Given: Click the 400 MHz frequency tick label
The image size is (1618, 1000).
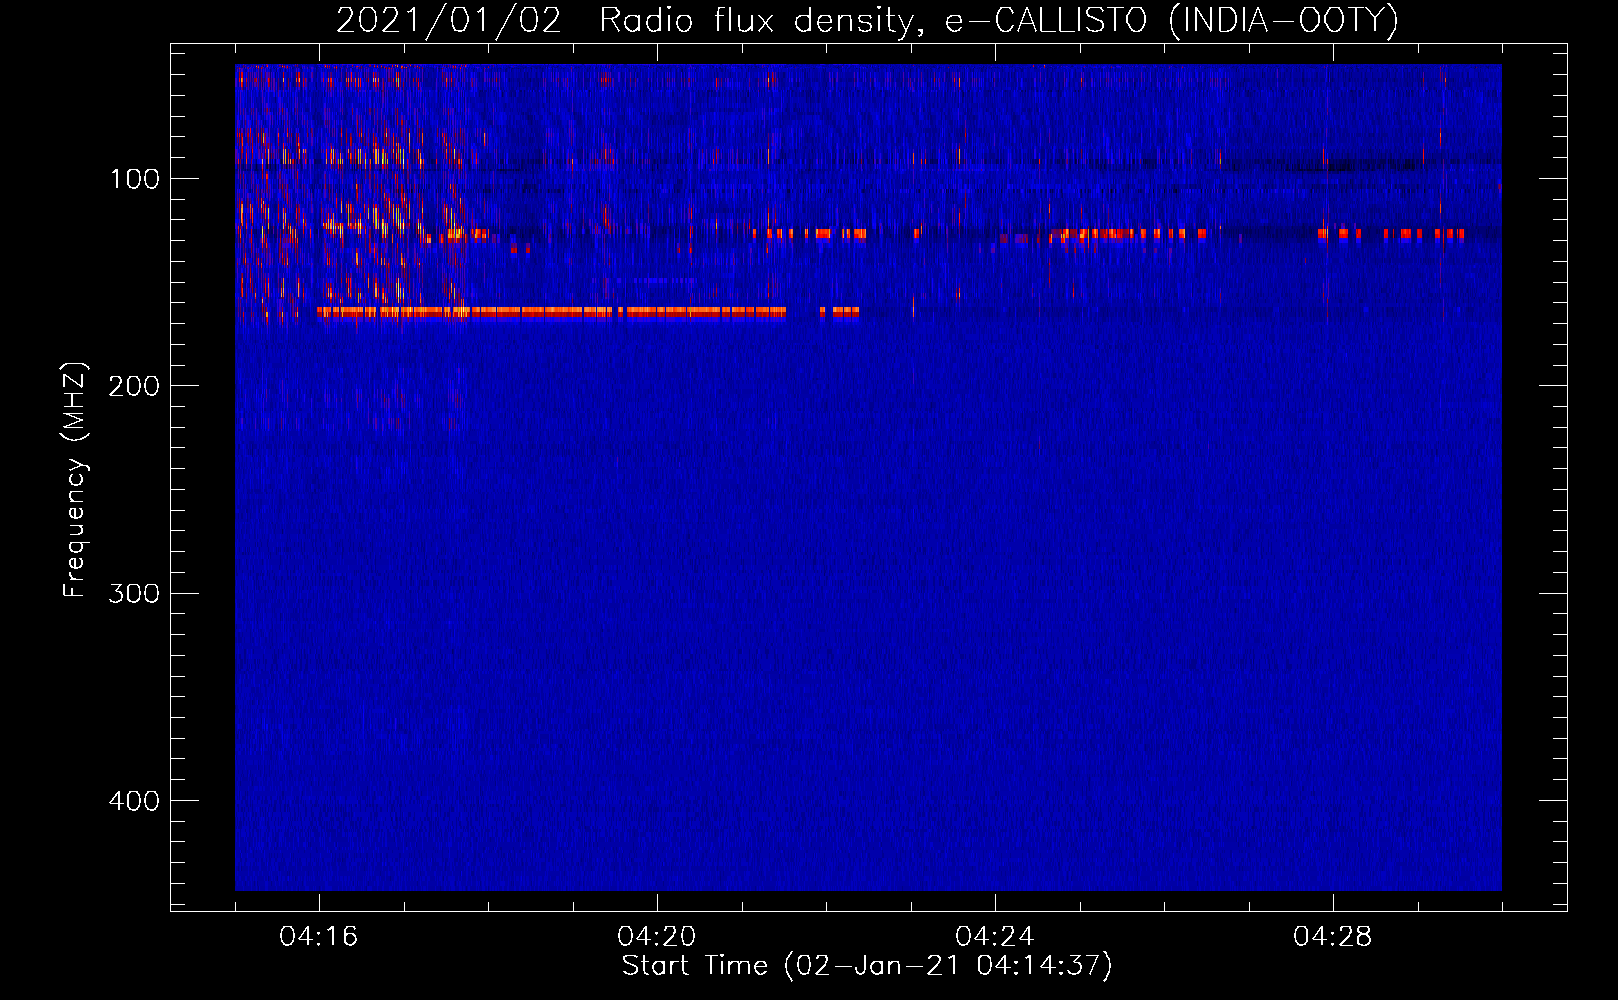Looking at the screenshot, I should 135,801.
